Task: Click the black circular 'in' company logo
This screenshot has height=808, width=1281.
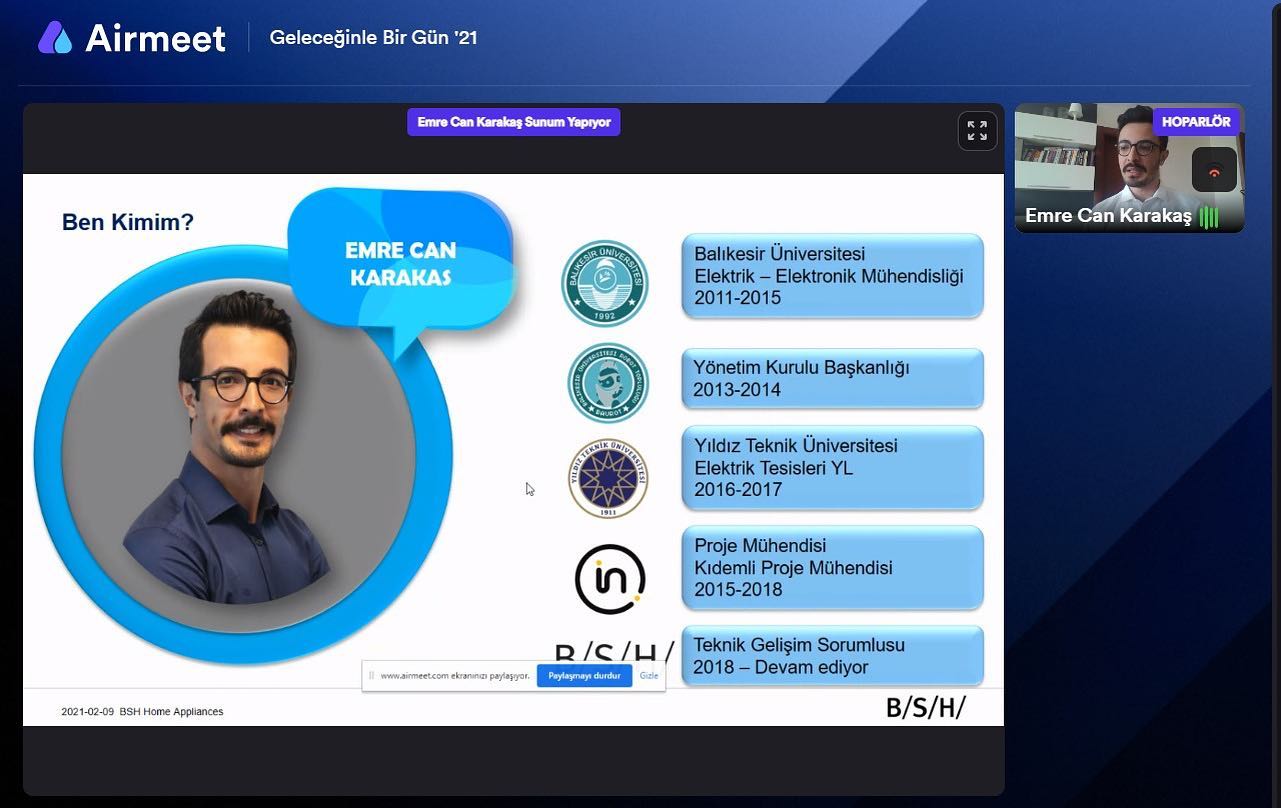Action: (610, 578)
